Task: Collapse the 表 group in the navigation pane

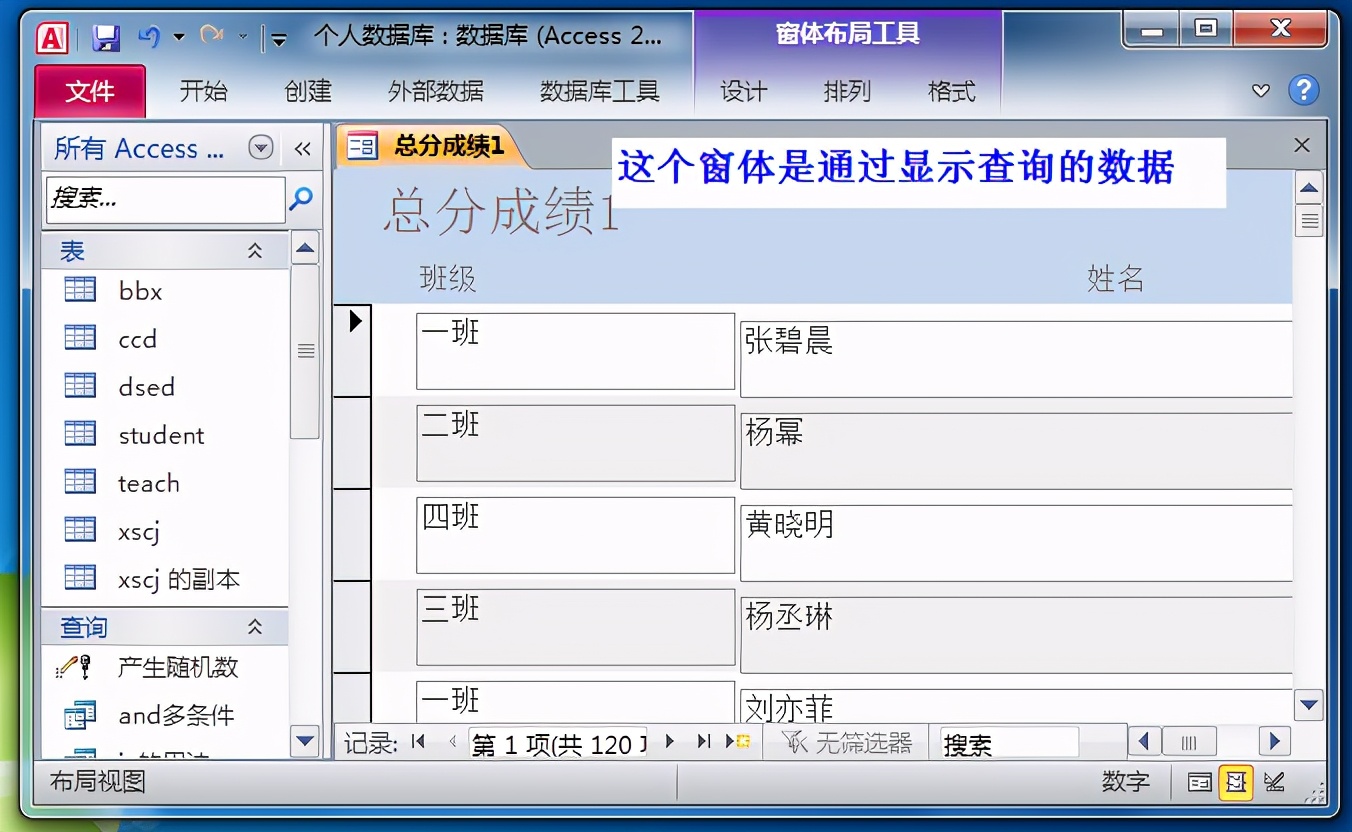Action: 255,250
